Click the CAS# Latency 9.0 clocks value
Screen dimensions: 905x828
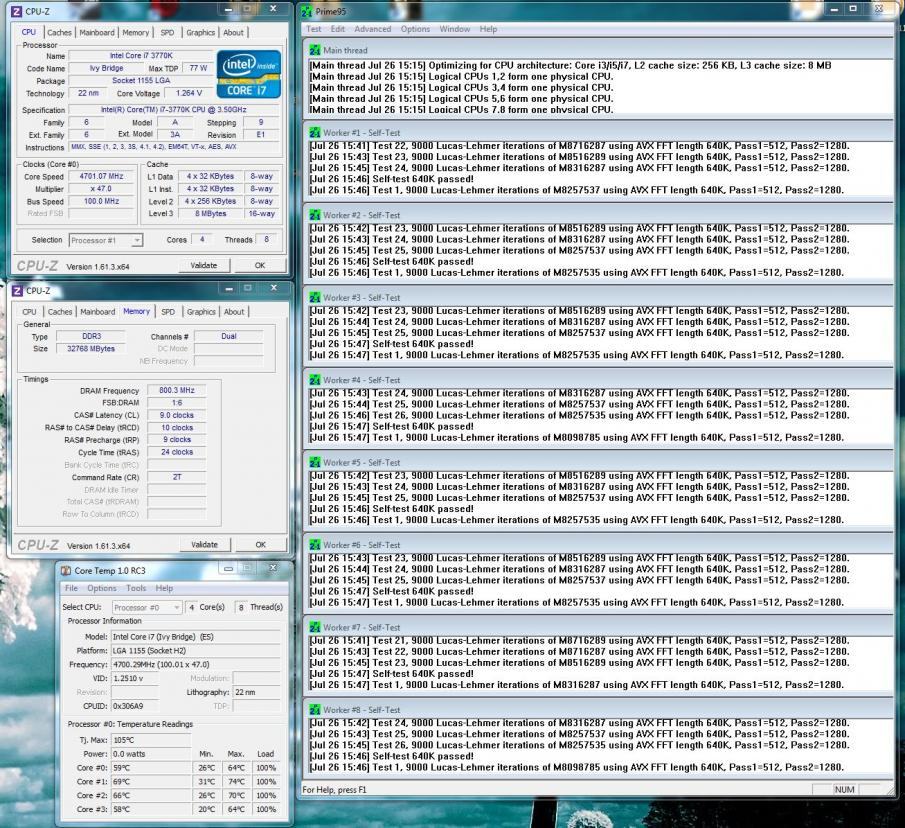click(177, 415)
